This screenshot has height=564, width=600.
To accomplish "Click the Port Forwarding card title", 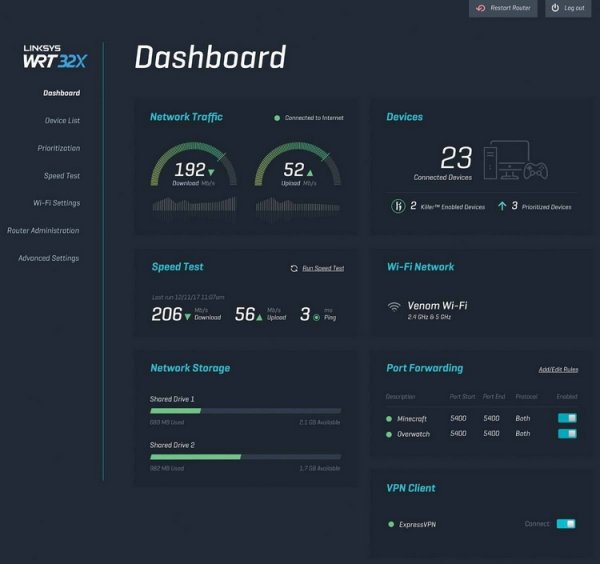I will [424, 368].
